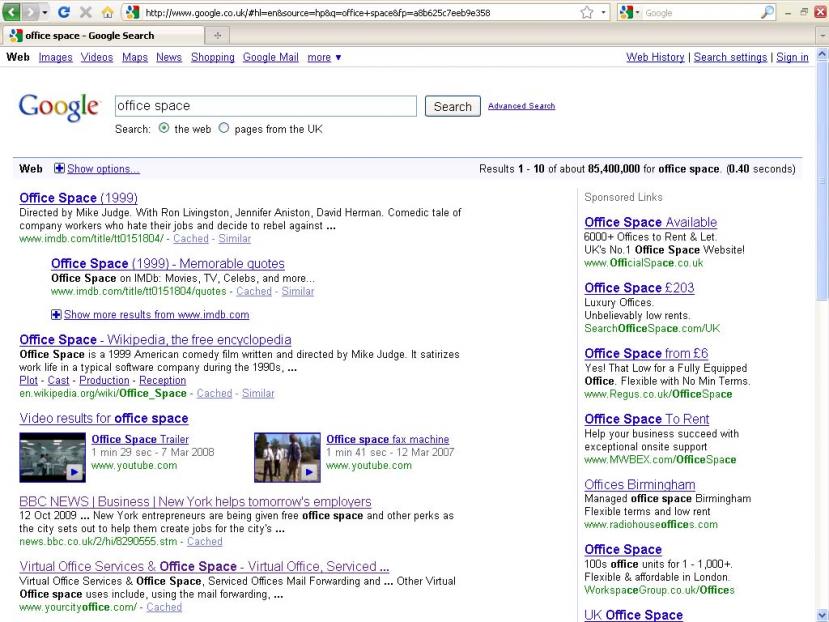
Task: Open 'Office Space £203' sponsored link
Action: [x=639, y=288]
